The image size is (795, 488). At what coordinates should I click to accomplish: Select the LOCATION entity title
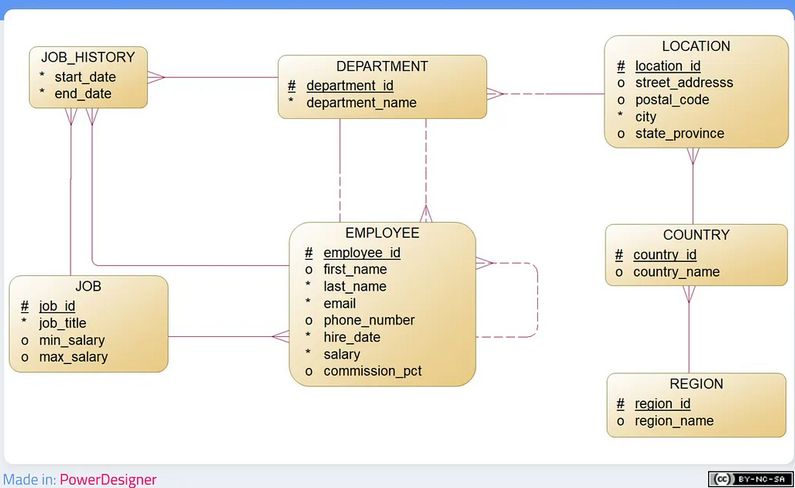[696, 47]
